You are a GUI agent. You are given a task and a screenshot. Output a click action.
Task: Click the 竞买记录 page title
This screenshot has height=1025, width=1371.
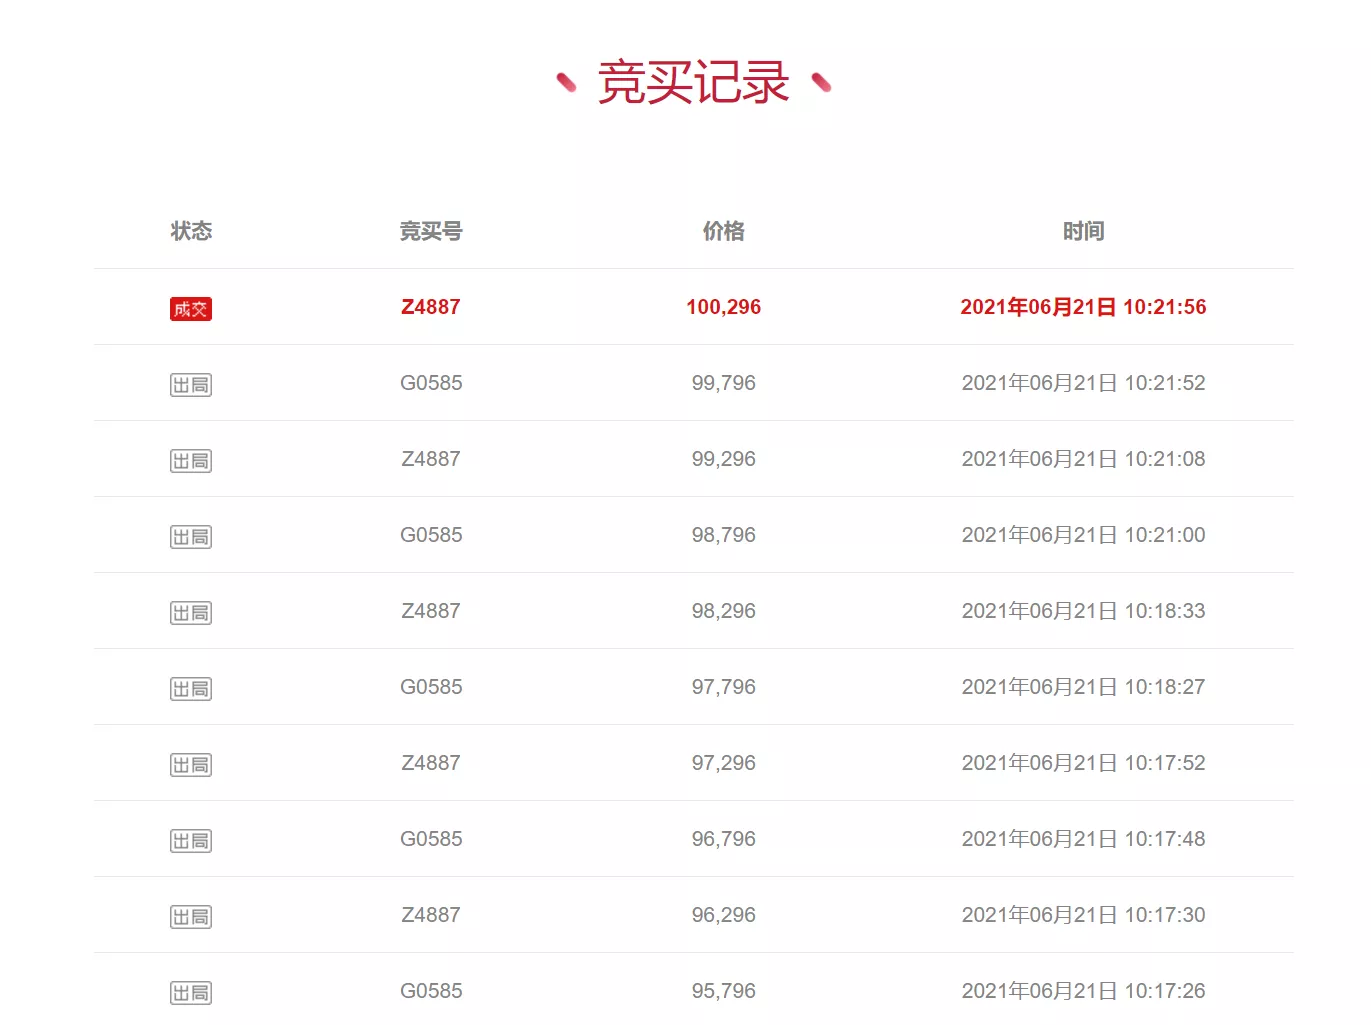(x=693, y=82)
